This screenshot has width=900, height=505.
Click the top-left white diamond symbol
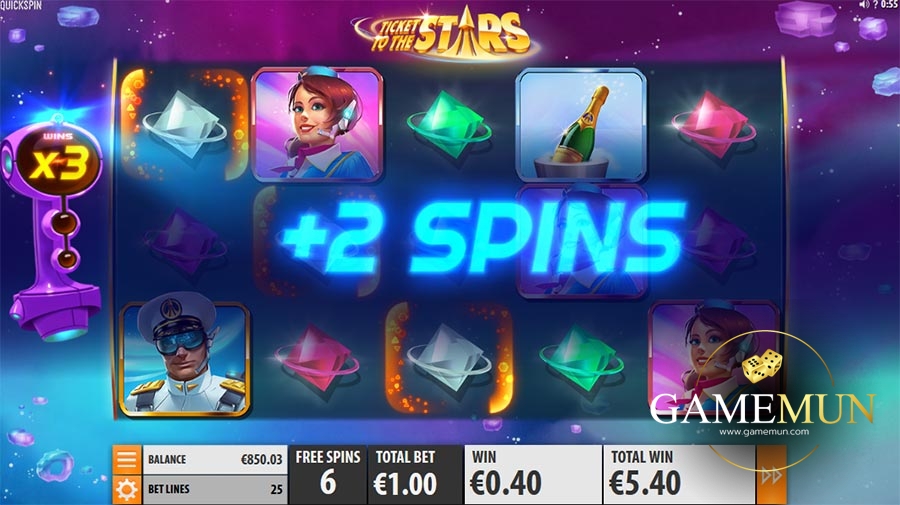[184, 125]
